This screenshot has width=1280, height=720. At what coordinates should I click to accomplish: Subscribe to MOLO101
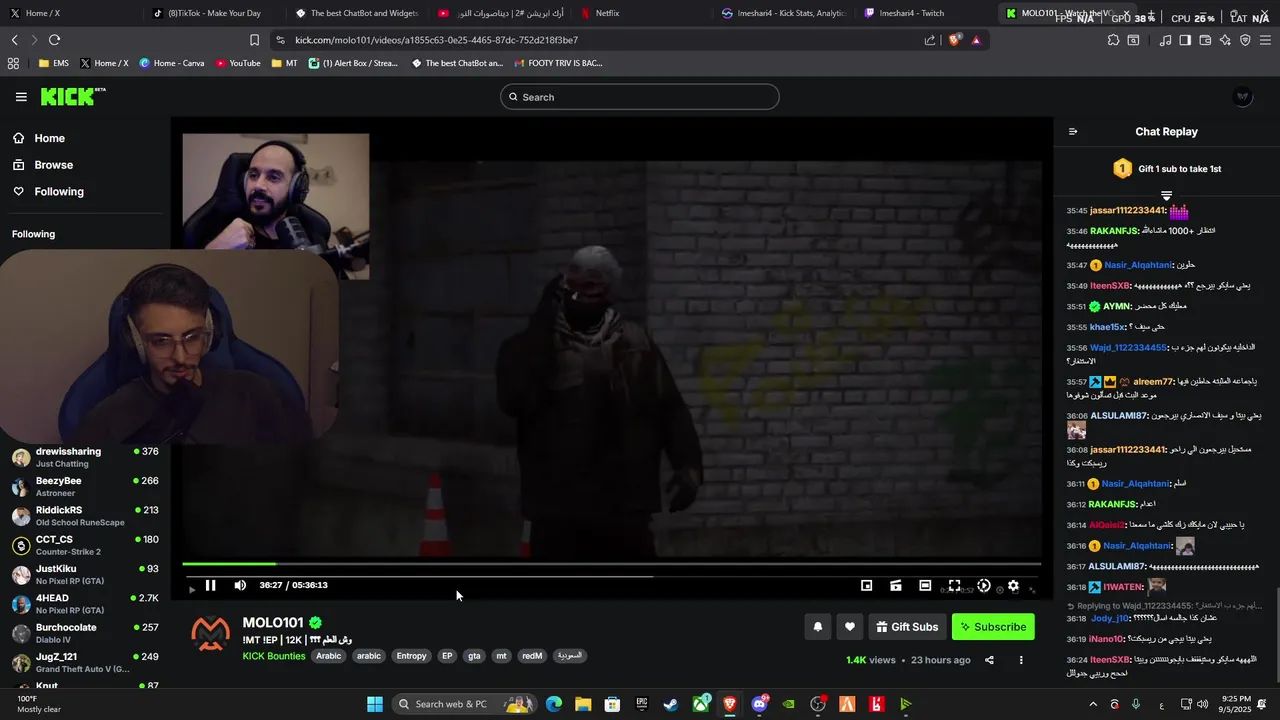tap(993, 627)
